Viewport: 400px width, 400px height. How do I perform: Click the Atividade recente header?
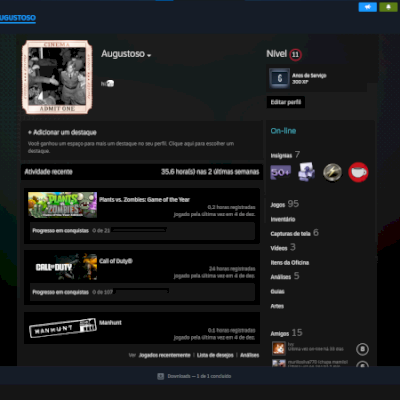48,172
